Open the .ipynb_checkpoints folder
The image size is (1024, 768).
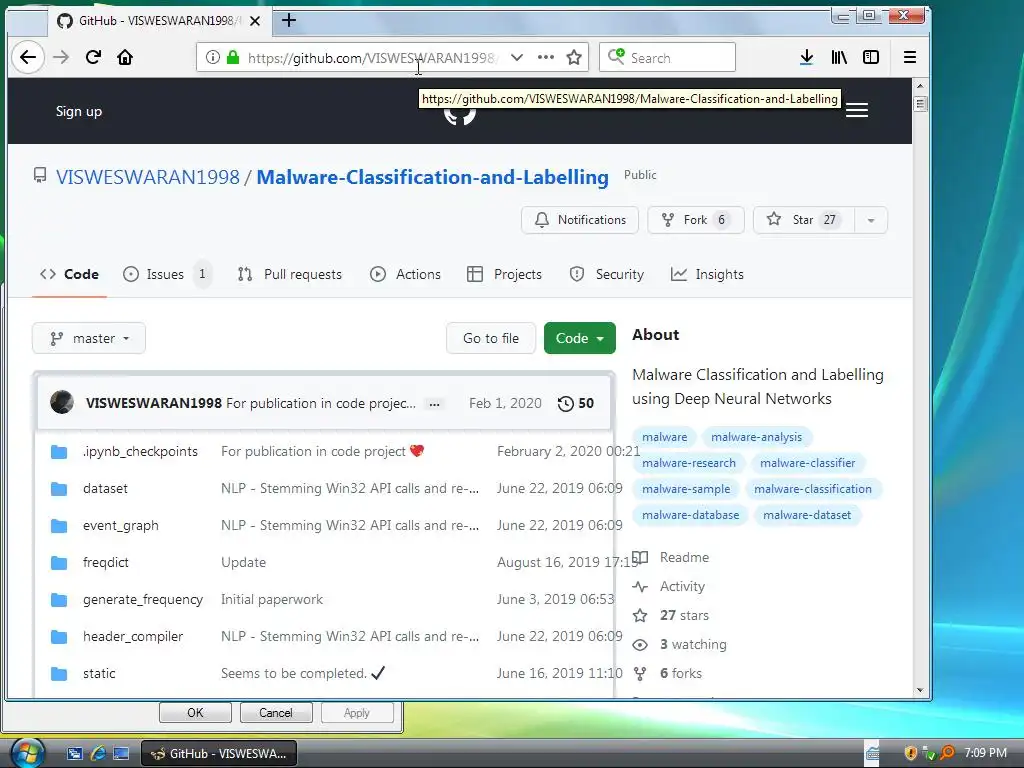point(140,451)
